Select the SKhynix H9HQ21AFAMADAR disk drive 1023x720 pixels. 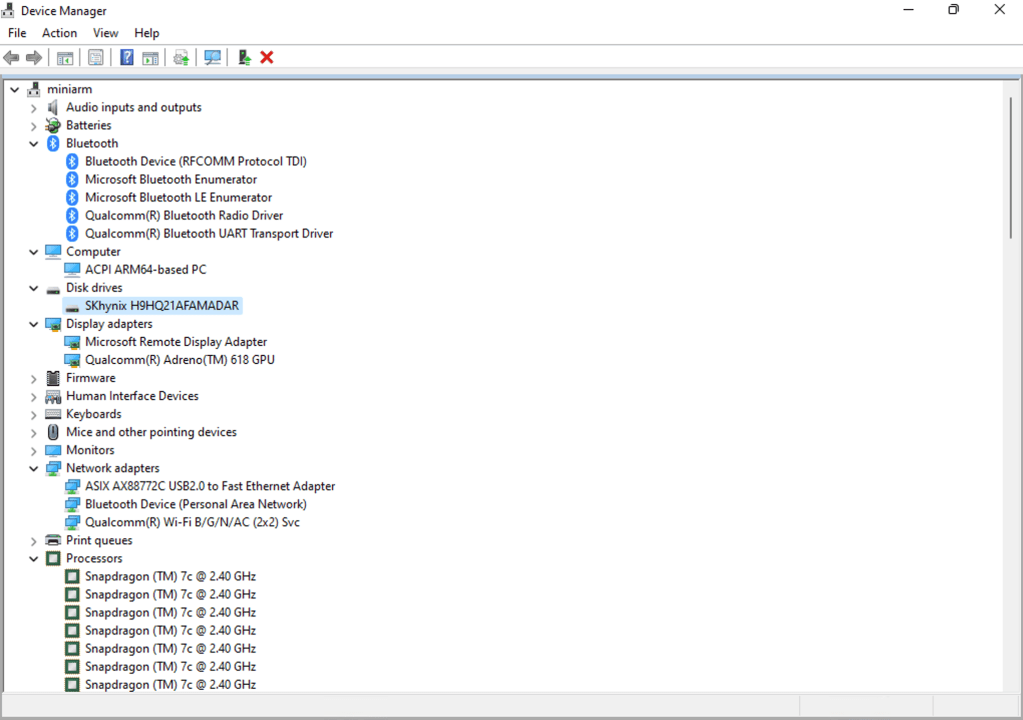[162, 306]
